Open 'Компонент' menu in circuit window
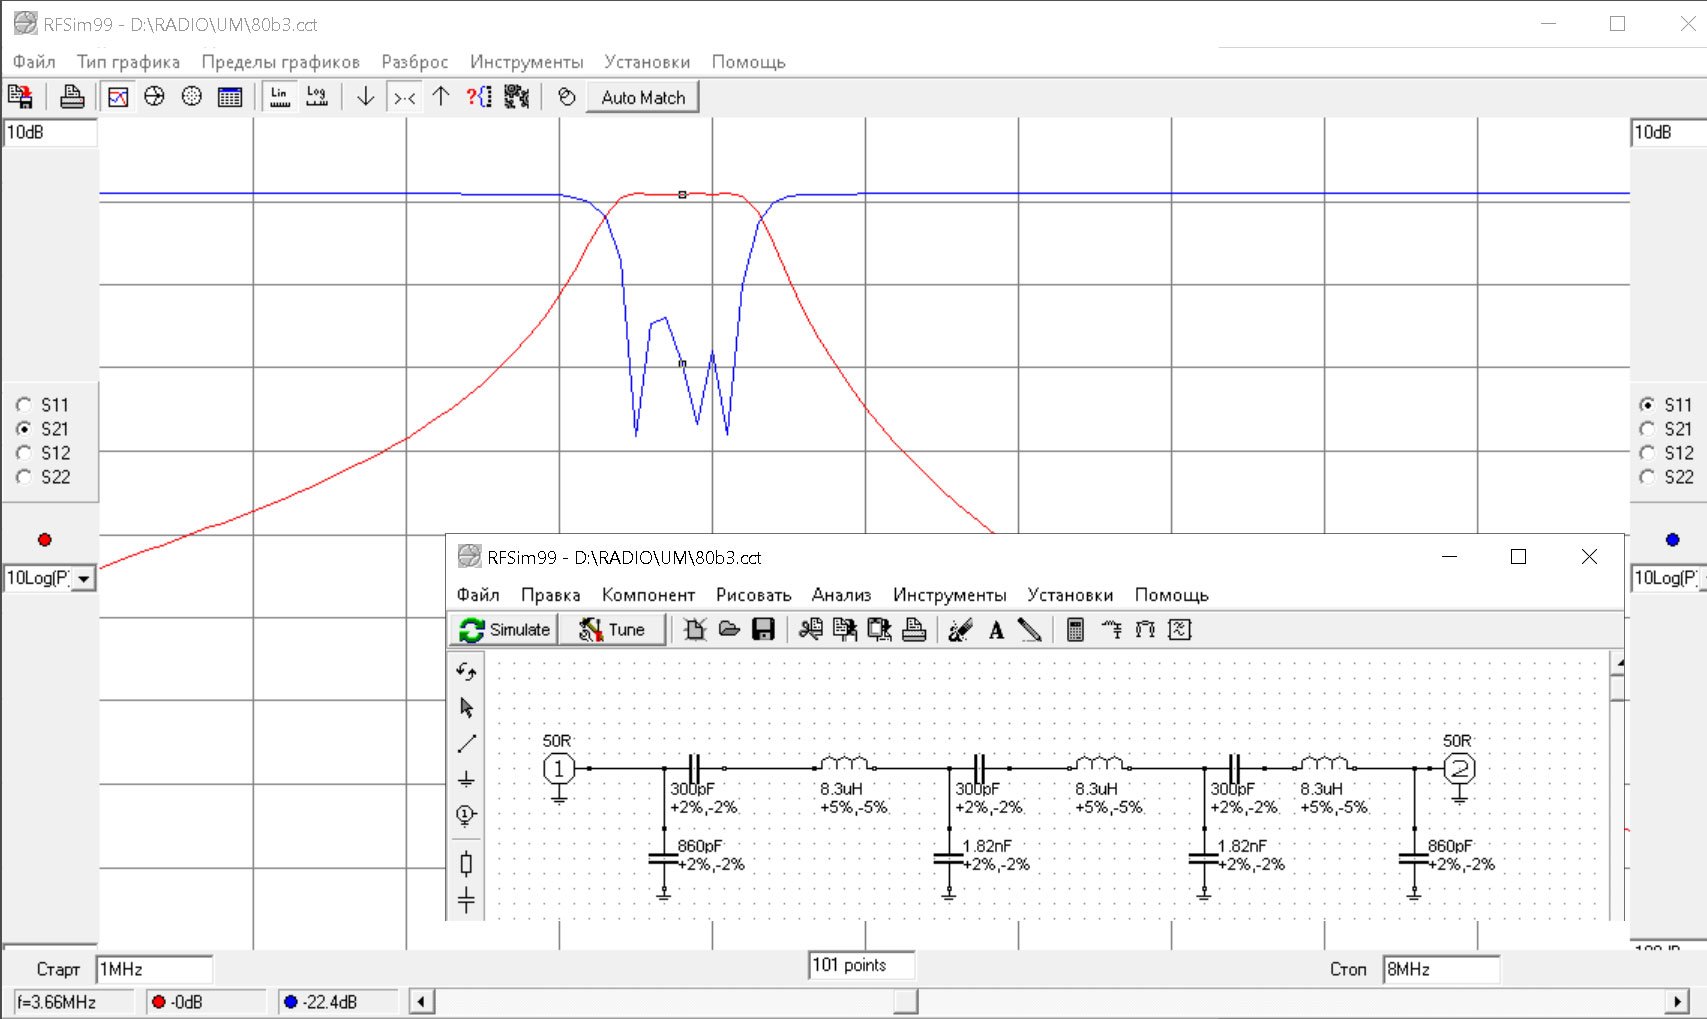Viewport: 1707px width, 1019px height. coord(648,595)
